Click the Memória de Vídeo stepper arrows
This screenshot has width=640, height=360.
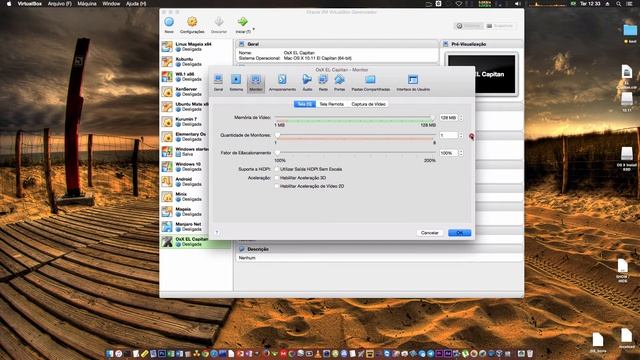[461, 118]
